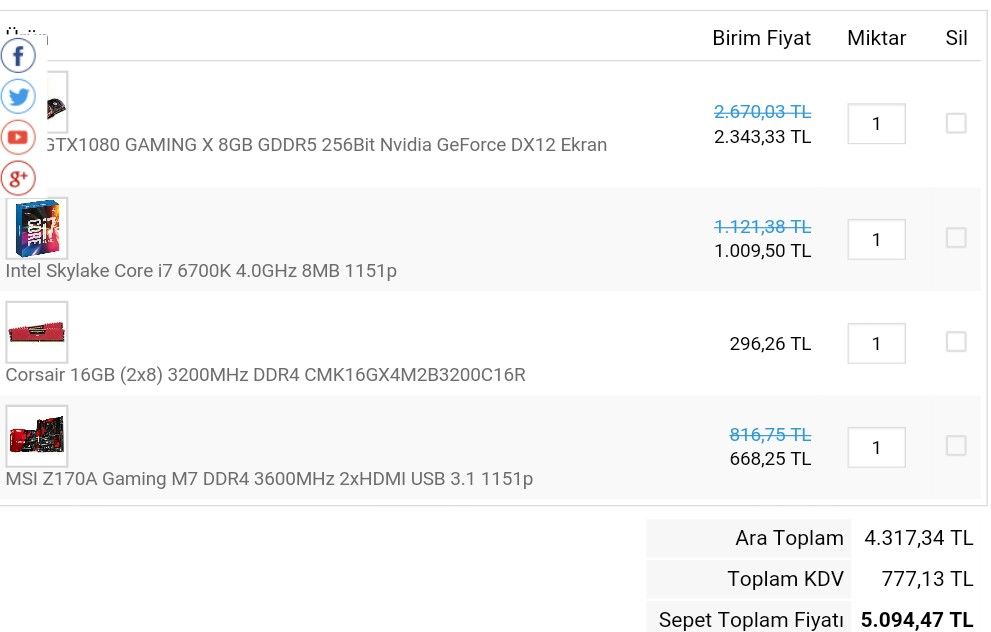
Task: Open Intel Skylake Core i7 6700K link
Action: click(201, 271)
